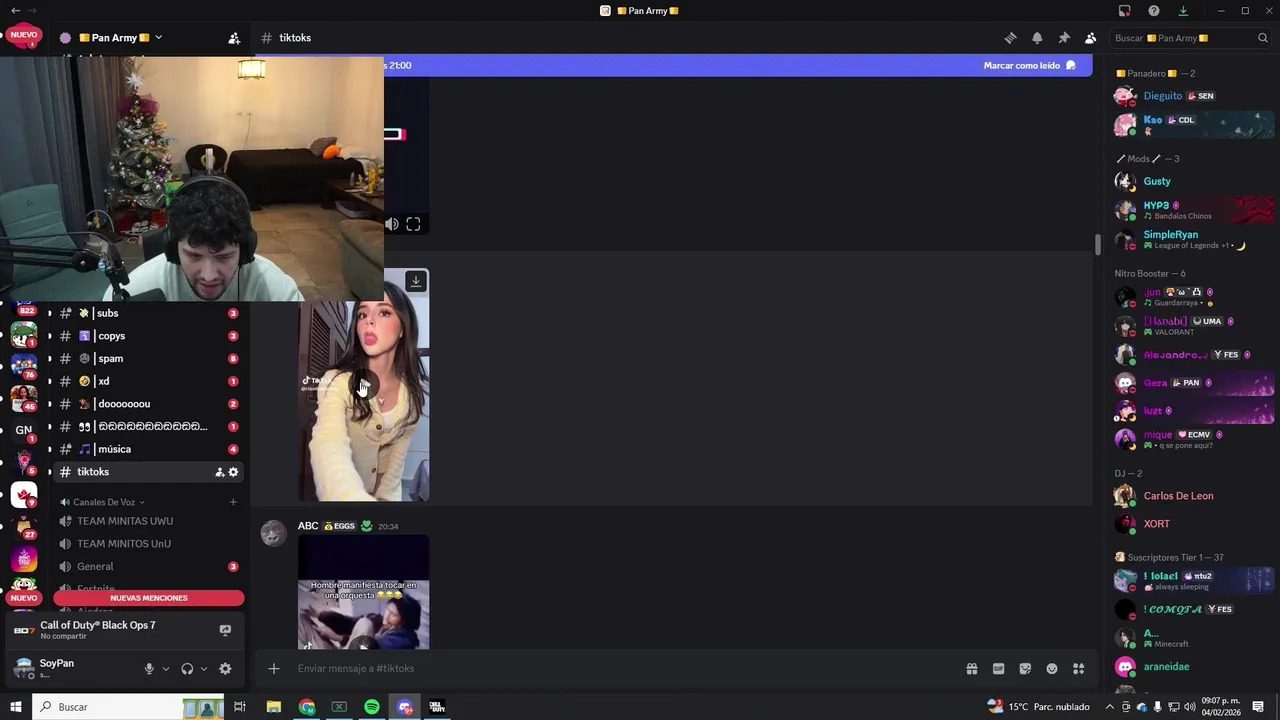Click the username ABC in chat
The image size is (1280, 720).
pyautogui.click(x=308, y=526)
